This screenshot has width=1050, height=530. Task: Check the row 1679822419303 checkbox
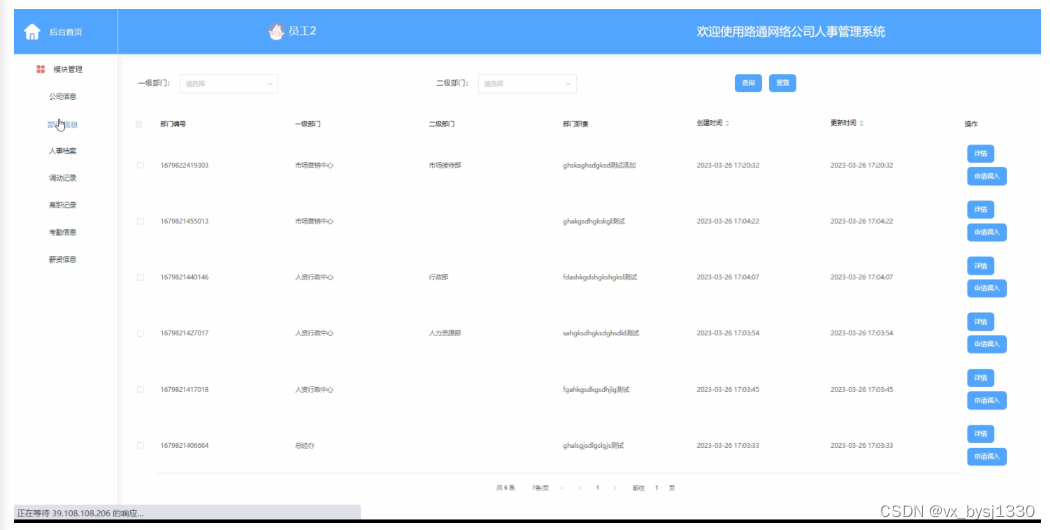click(x=140, y=165)
